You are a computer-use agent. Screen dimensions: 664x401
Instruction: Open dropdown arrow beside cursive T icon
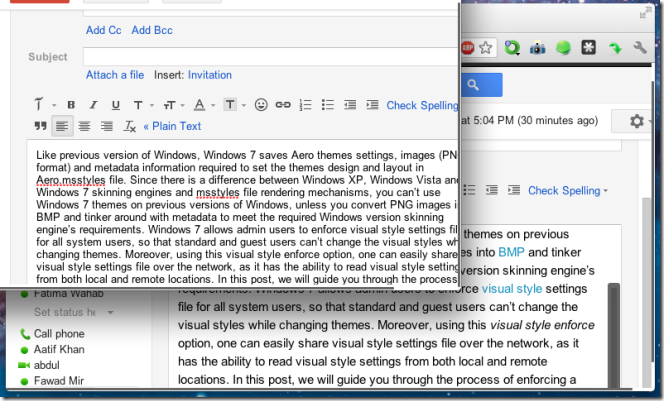(54, 105)
